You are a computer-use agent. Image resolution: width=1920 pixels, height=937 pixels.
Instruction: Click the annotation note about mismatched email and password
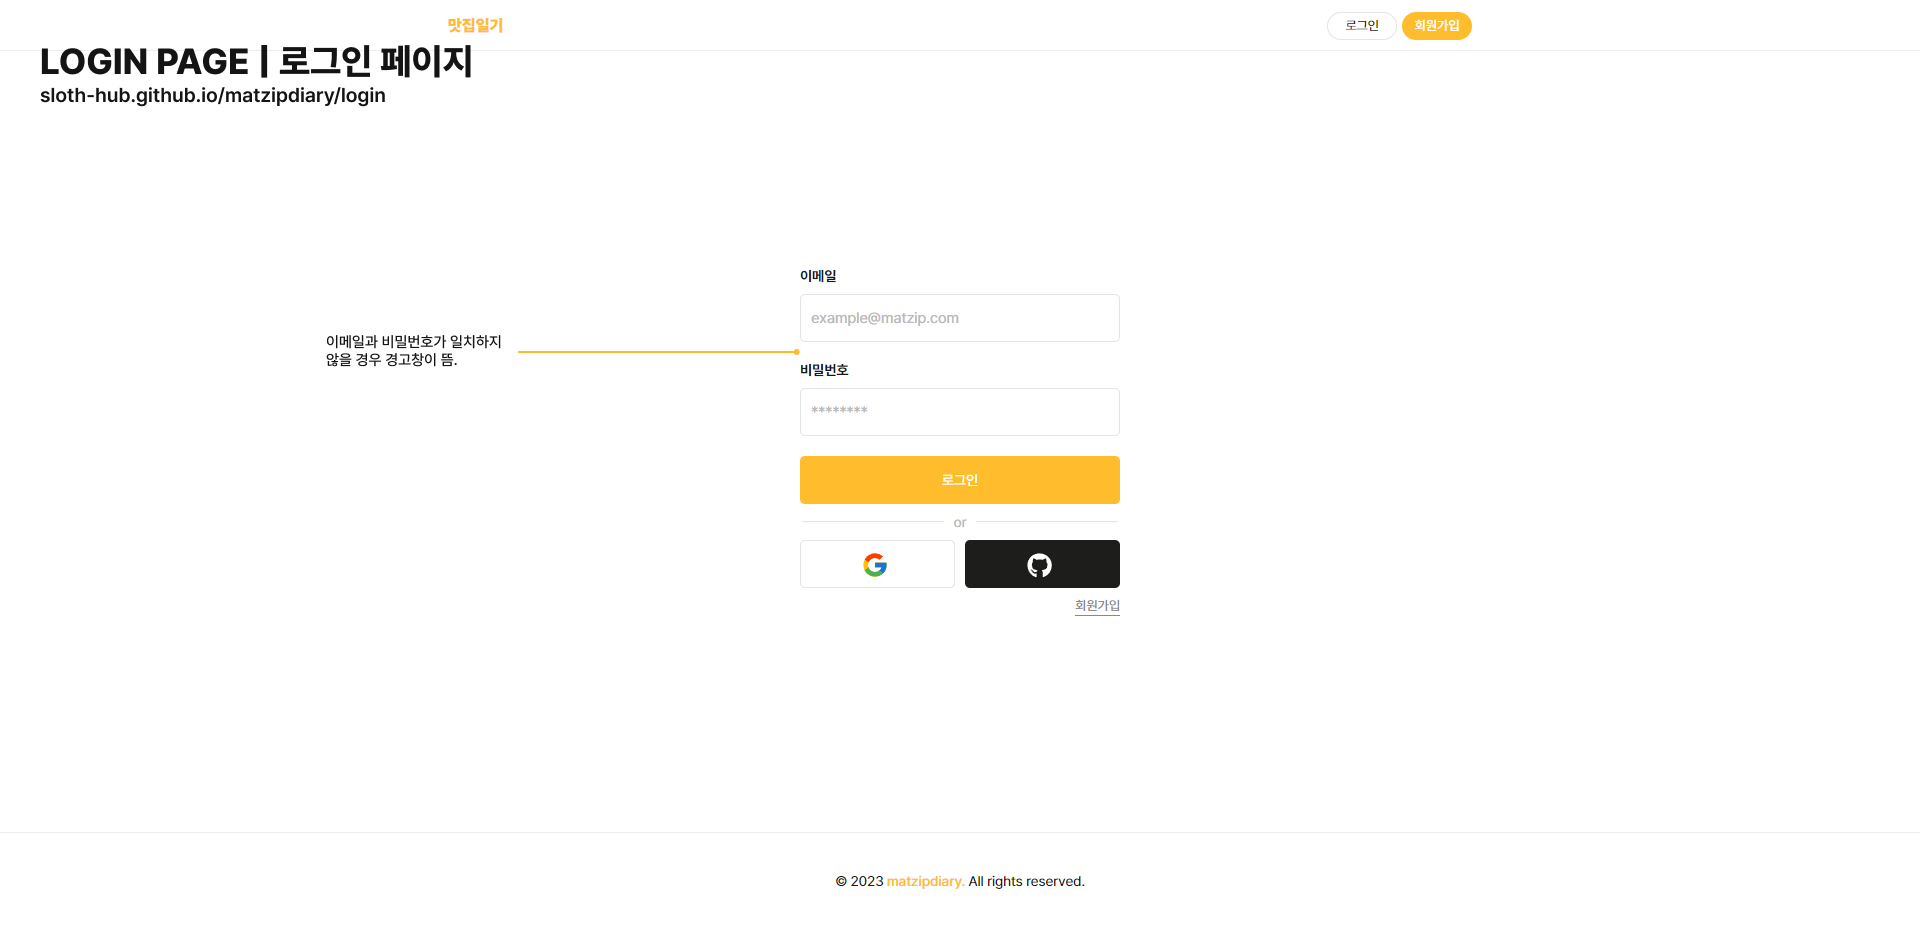[413, 351]
